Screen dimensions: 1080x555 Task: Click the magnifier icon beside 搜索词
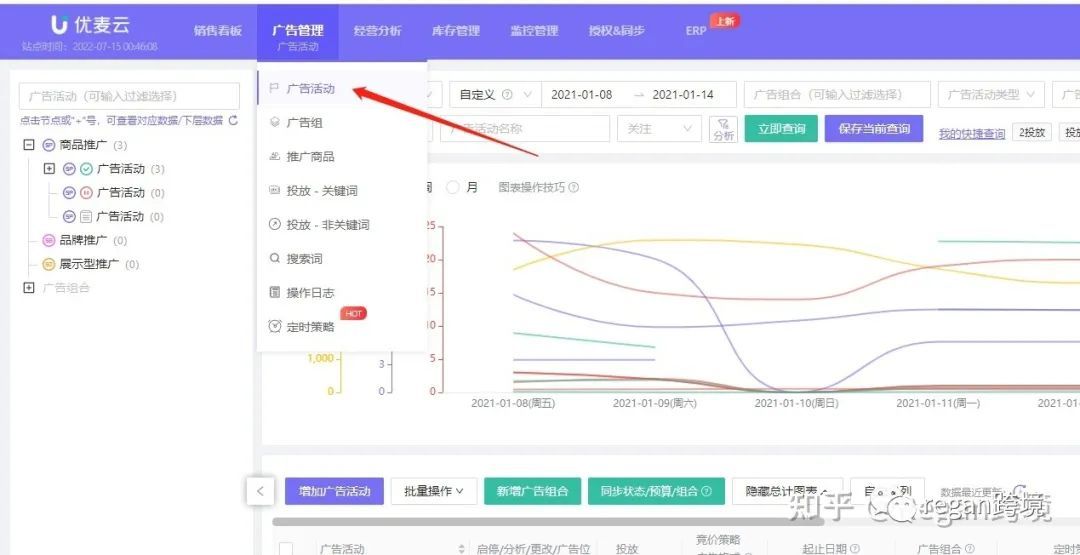tap(274, 259)
